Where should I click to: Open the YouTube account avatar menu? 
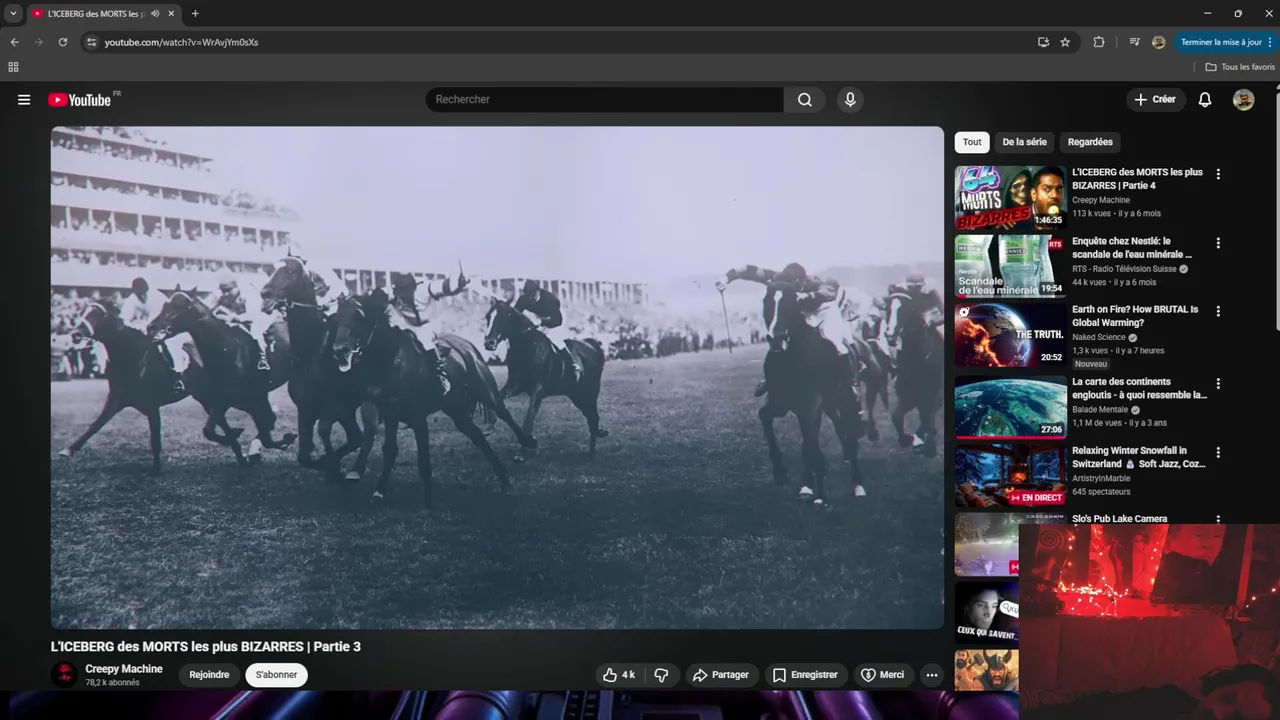[1244, 100]
